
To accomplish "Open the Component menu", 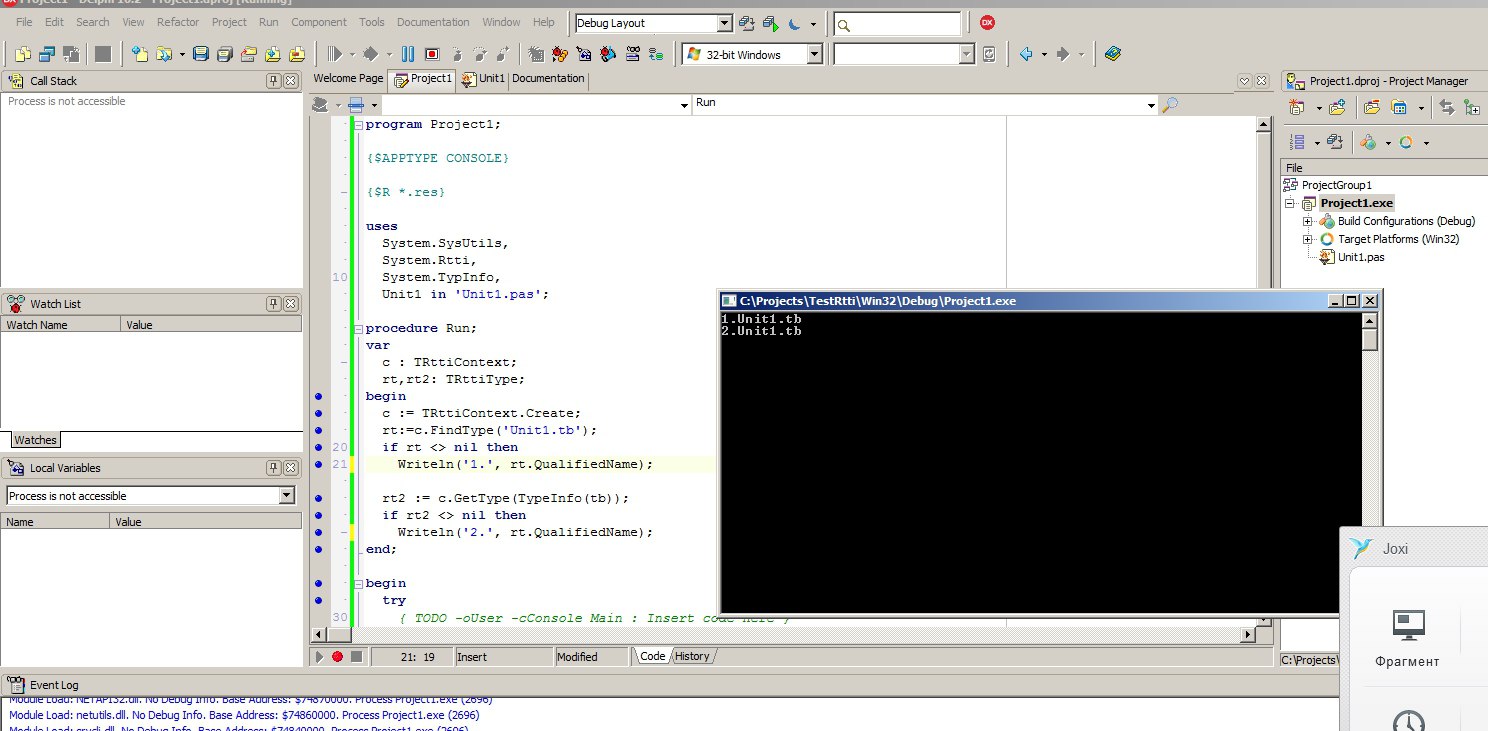I will (319, 22).
